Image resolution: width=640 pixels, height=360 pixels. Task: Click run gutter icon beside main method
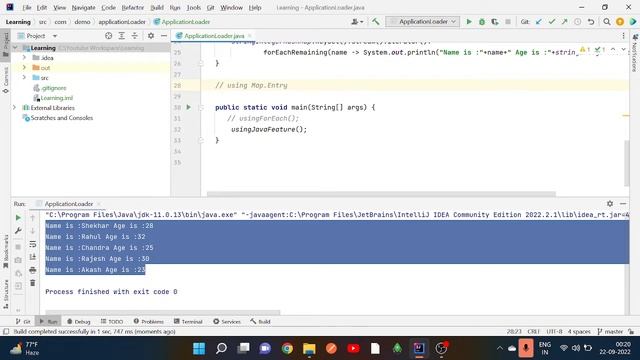189,107
